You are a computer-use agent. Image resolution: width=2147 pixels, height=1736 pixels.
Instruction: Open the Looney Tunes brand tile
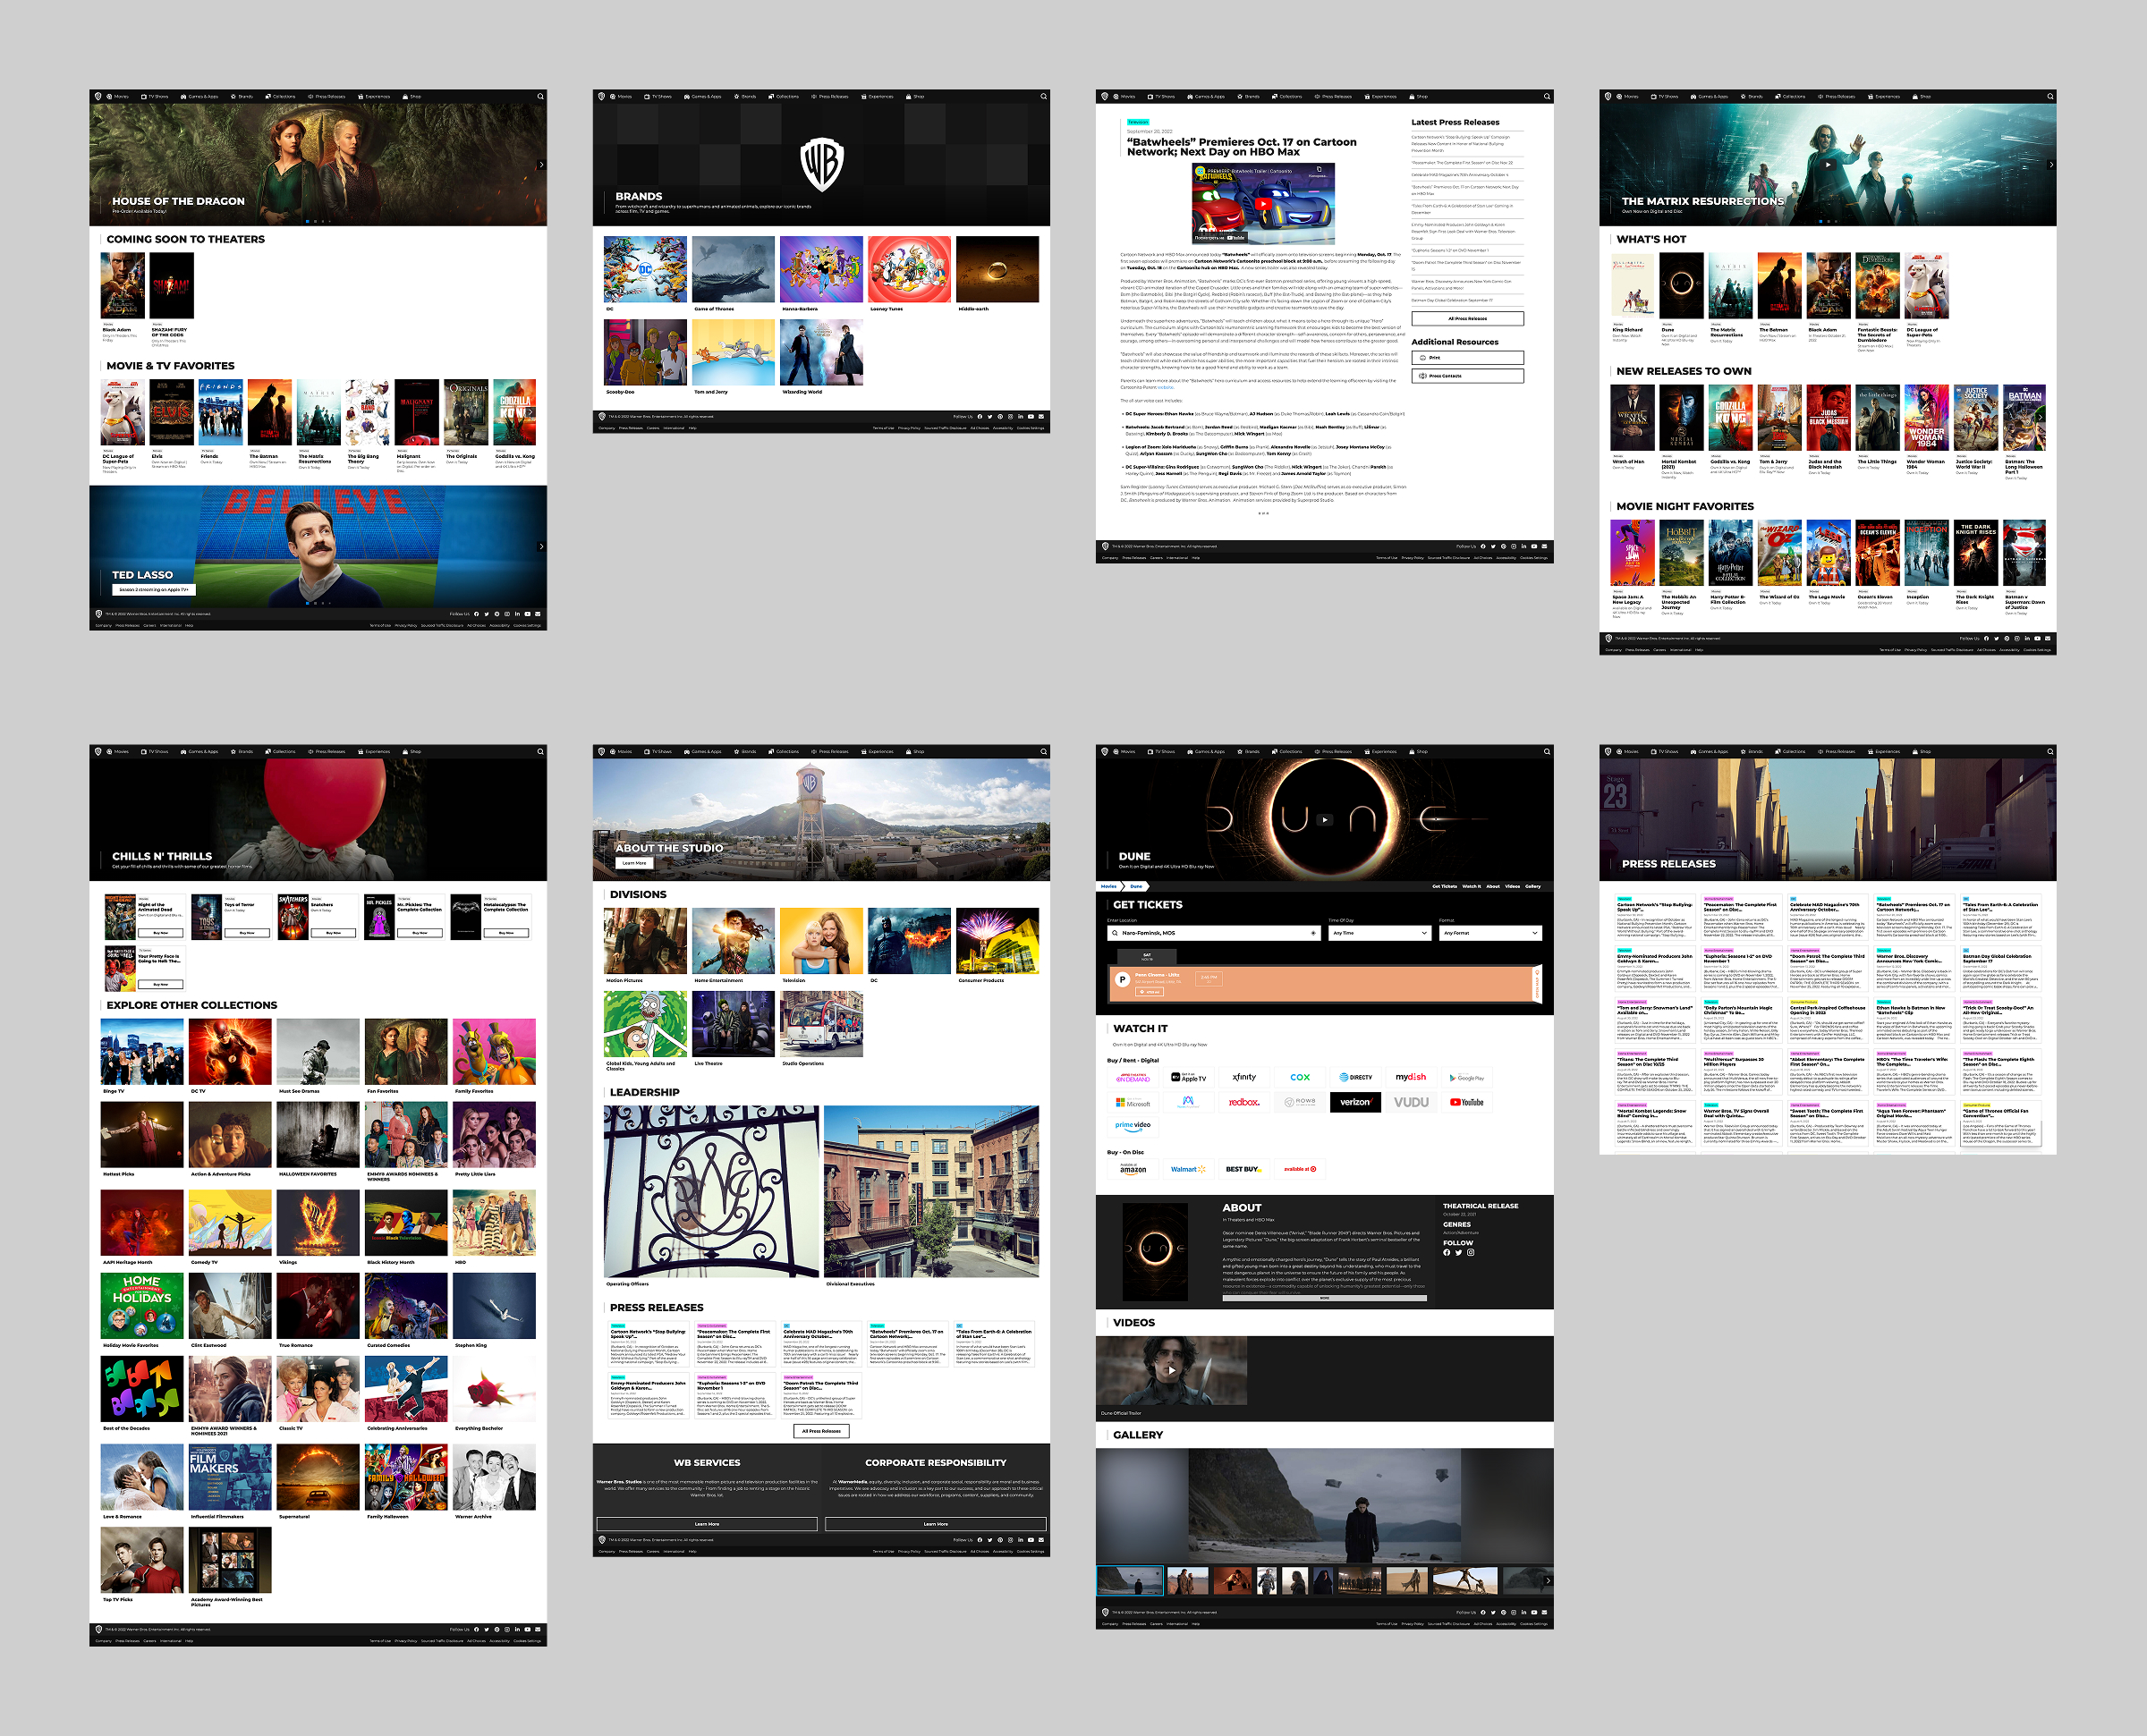pos(909,269)
